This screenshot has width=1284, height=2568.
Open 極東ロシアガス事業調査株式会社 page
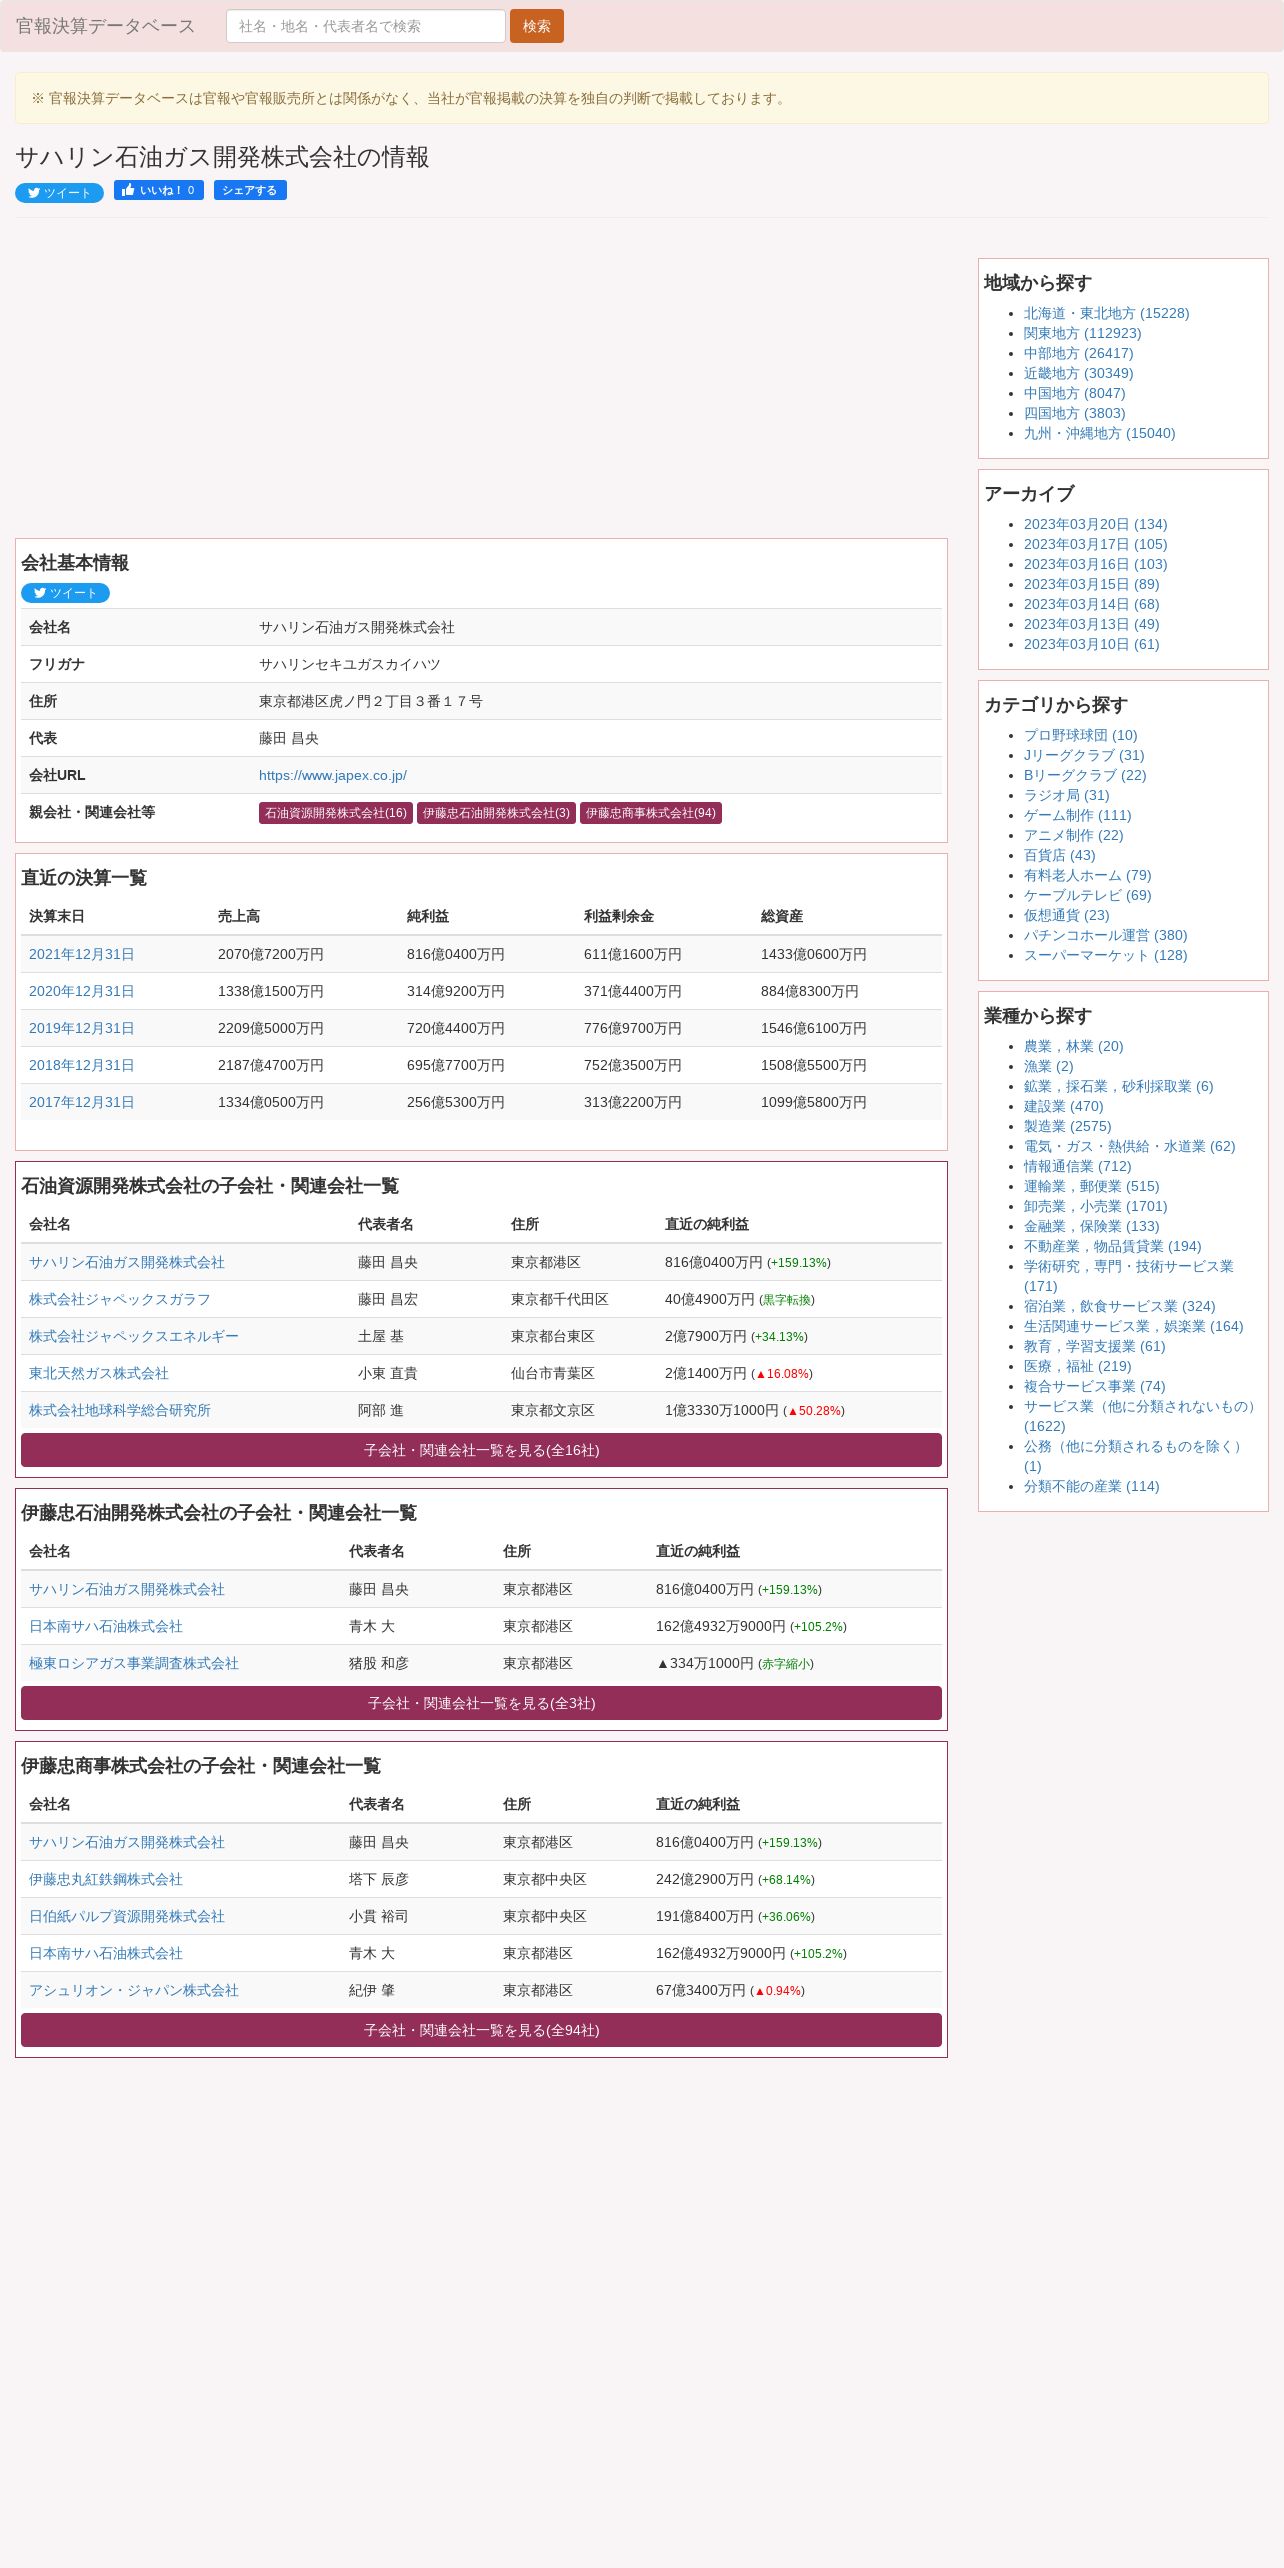[x=134, y=1663]
